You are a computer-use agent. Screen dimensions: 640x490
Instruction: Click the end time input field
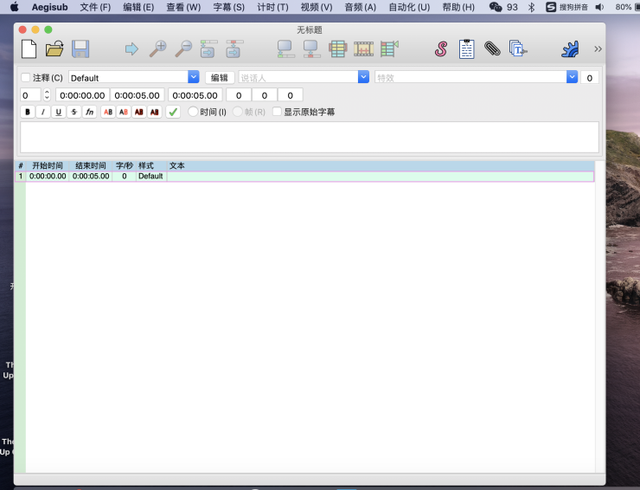point(137,95)
